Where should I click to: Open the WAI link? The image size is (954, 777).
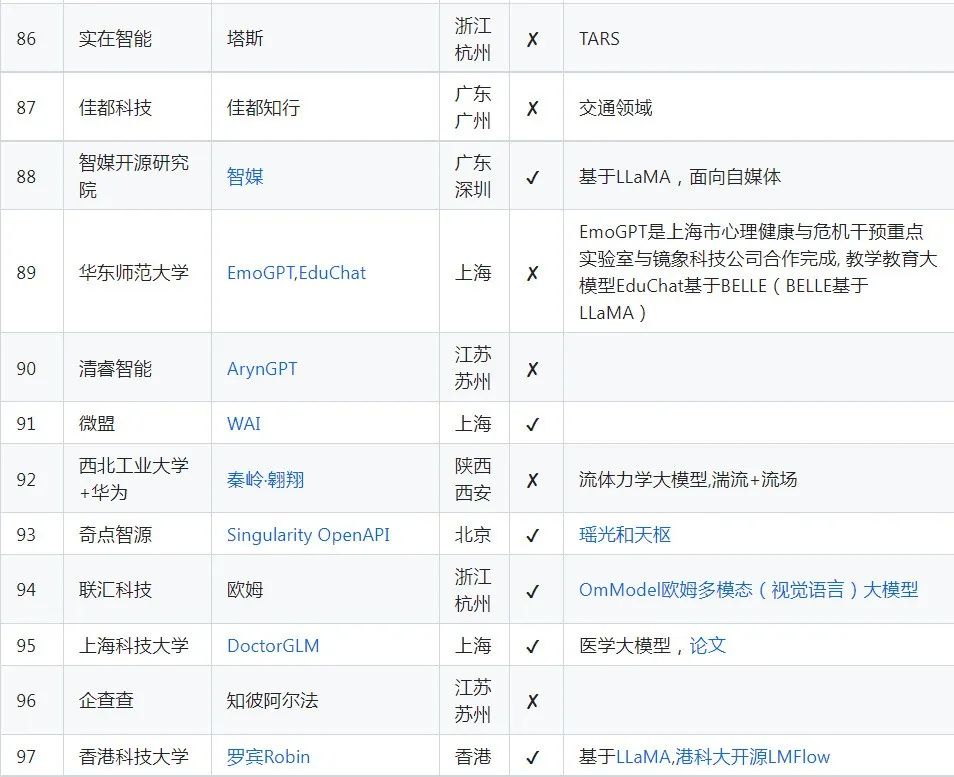click(243, 423)
